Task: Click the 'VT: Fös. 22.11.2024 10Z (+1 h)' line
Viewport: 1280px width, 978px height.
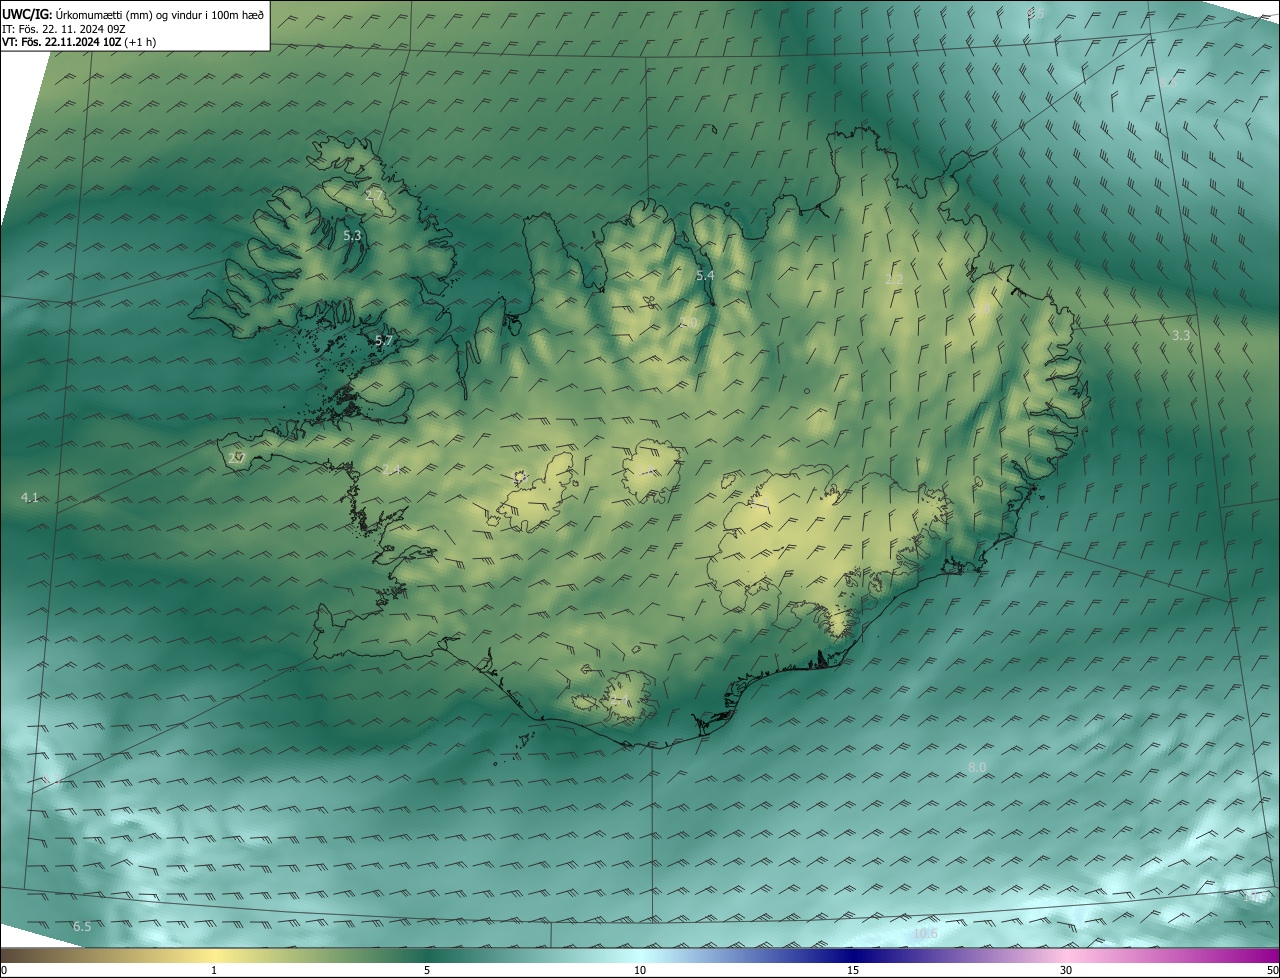Action: (x=78, y=42)
